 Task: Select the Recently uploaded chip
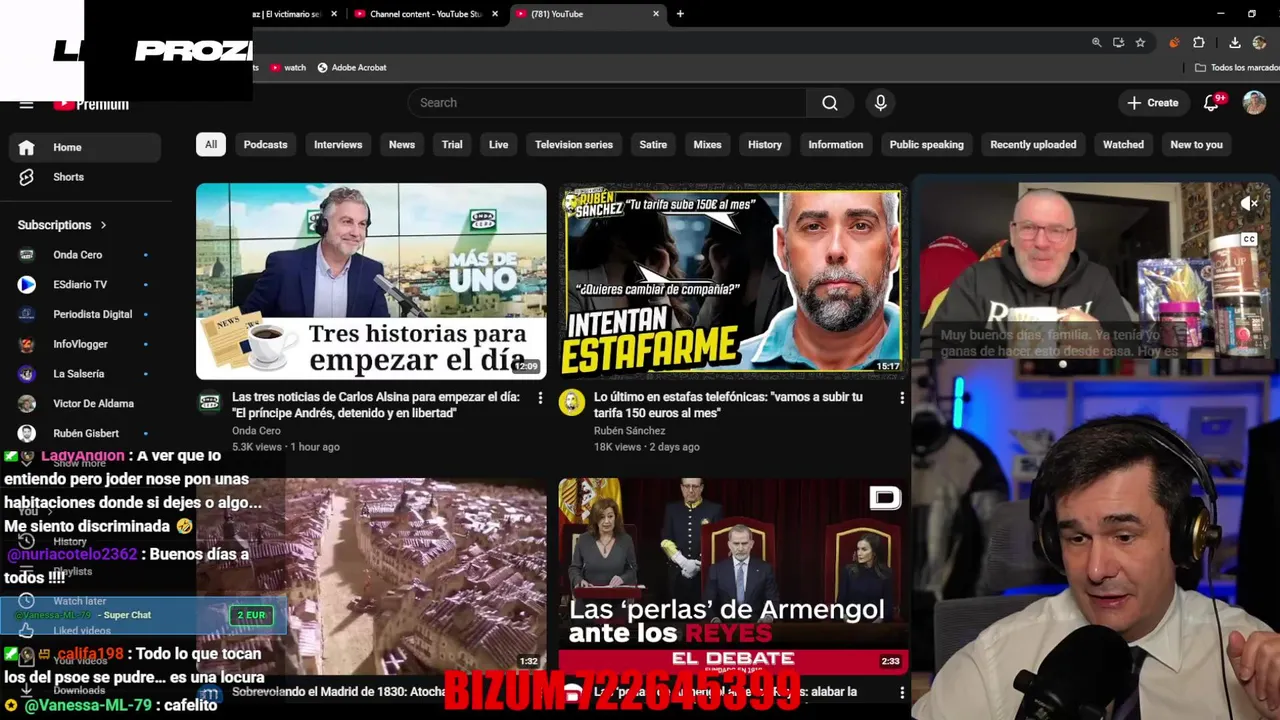click(1033, 145)
